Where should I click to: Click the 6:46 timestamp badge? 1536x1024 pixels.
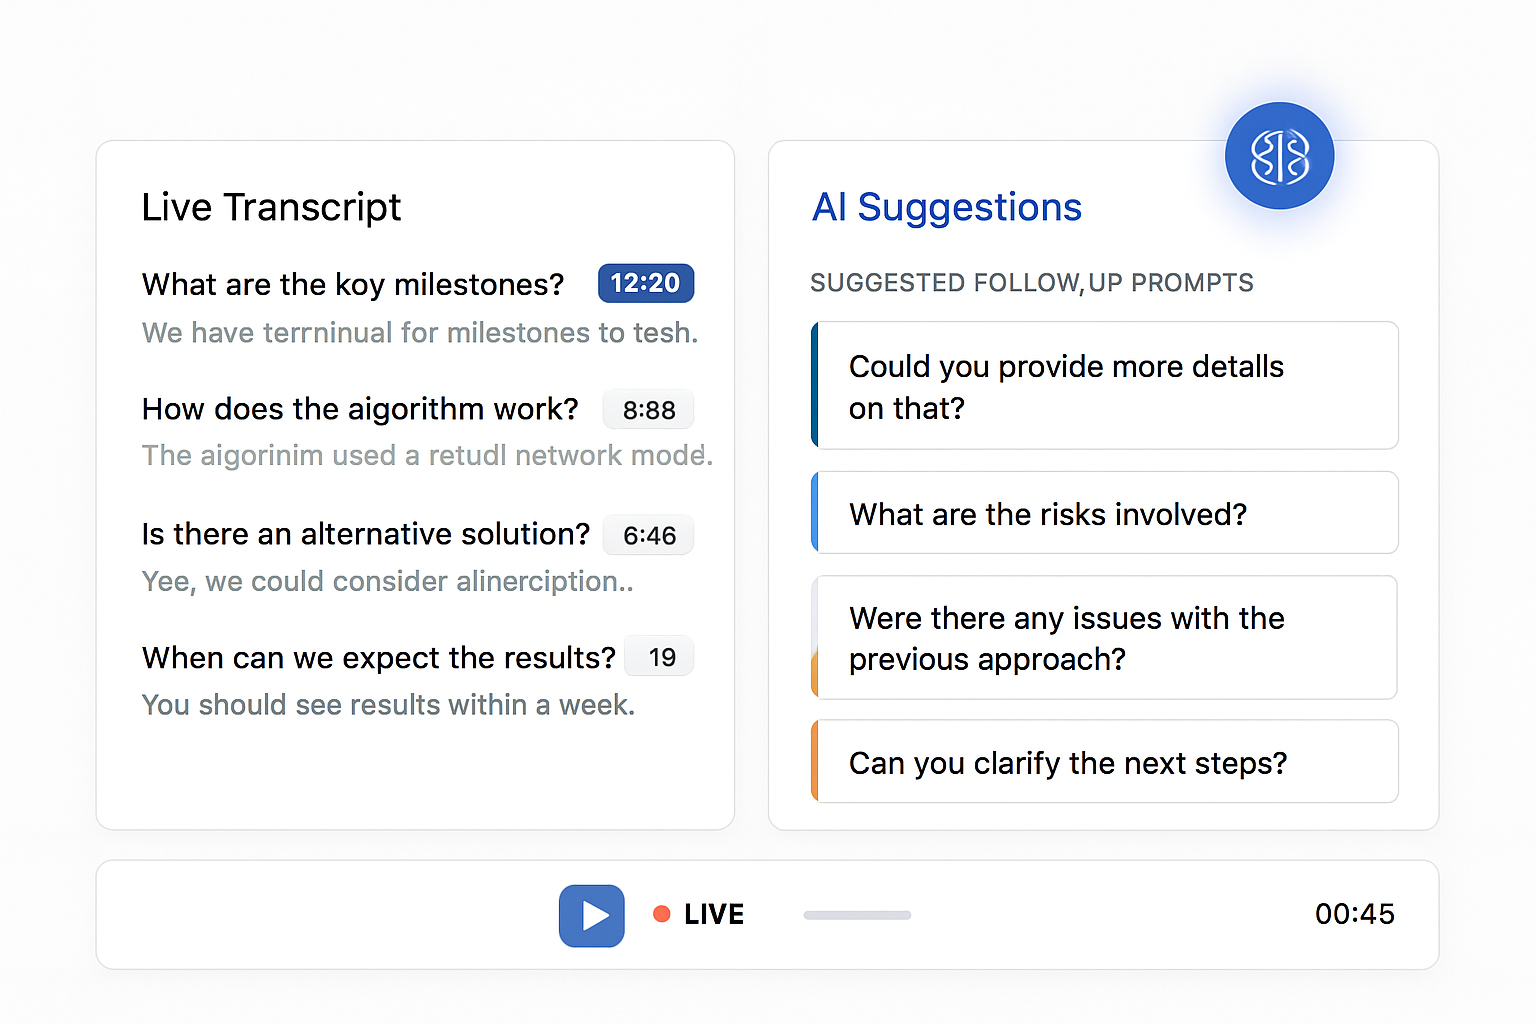coord(648,535)
